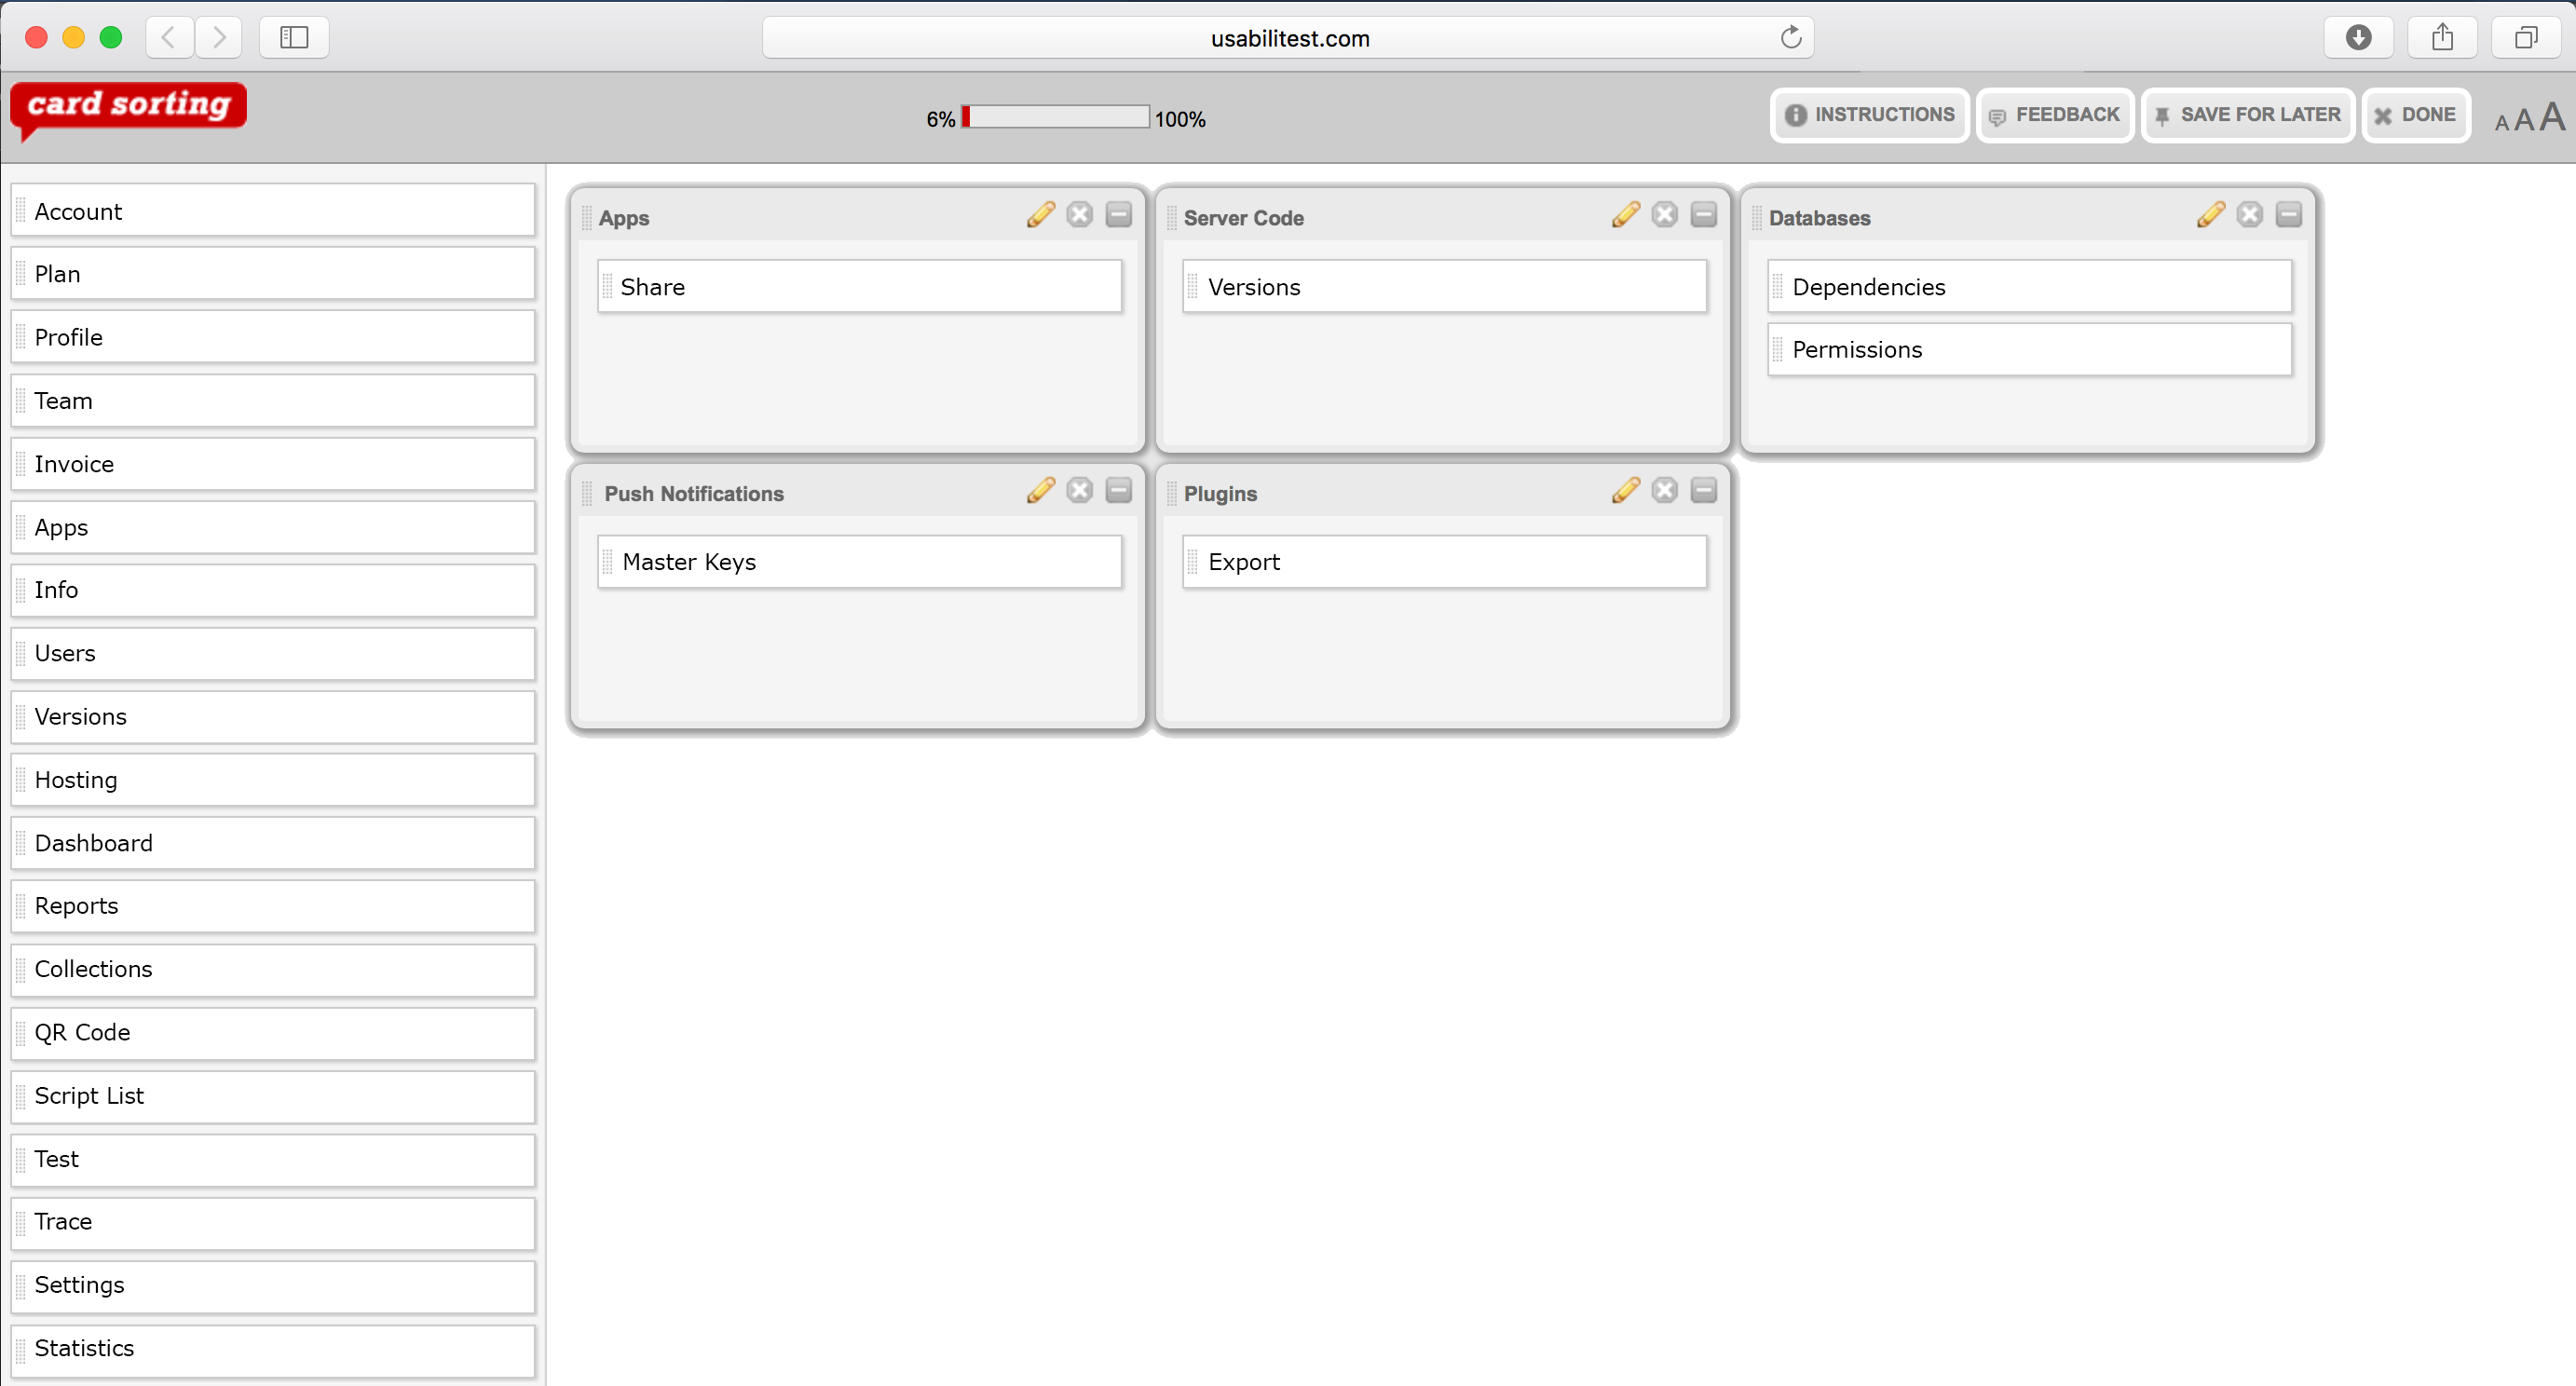Select the Collections card
Screen dimensions: 2576x1386
click(x=273, y=969)
